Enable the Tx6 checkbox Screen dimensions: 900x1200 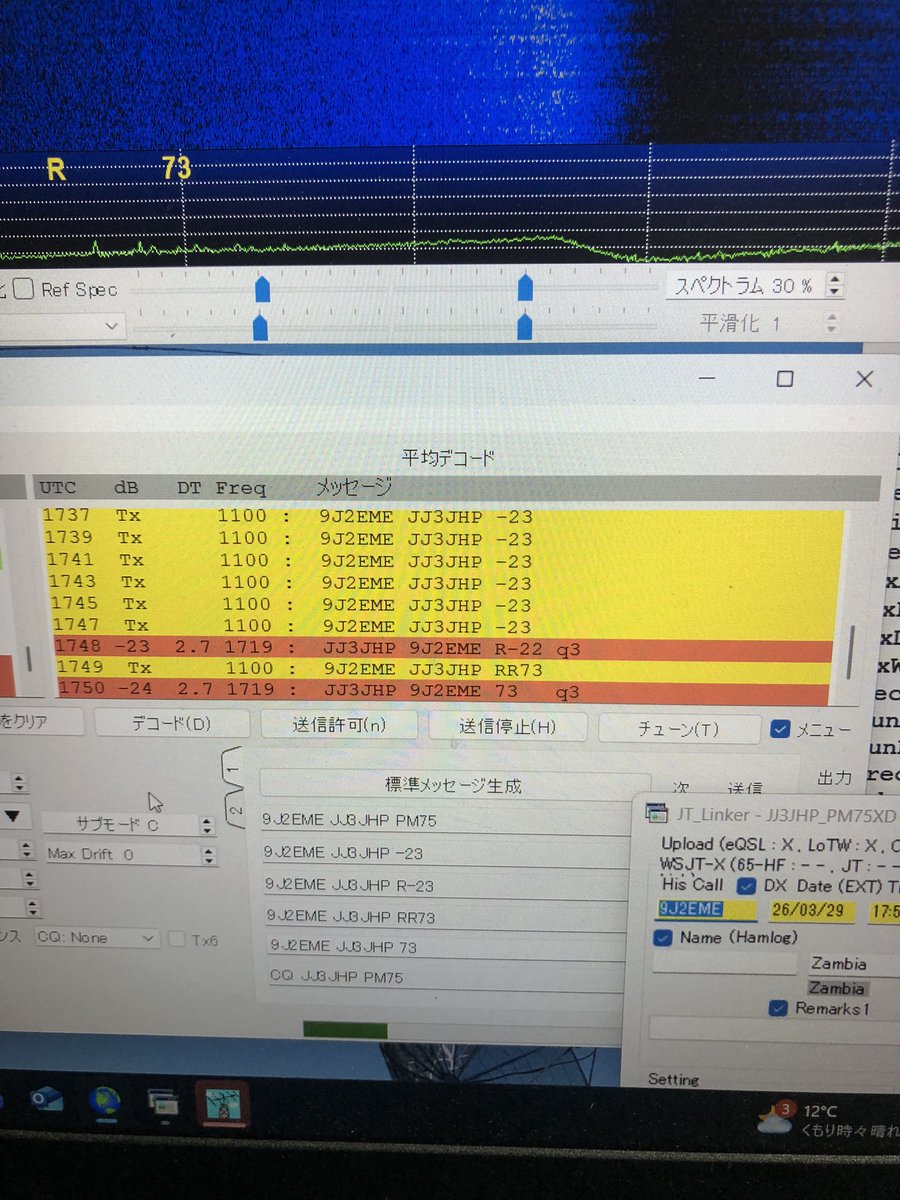point(177,939)
